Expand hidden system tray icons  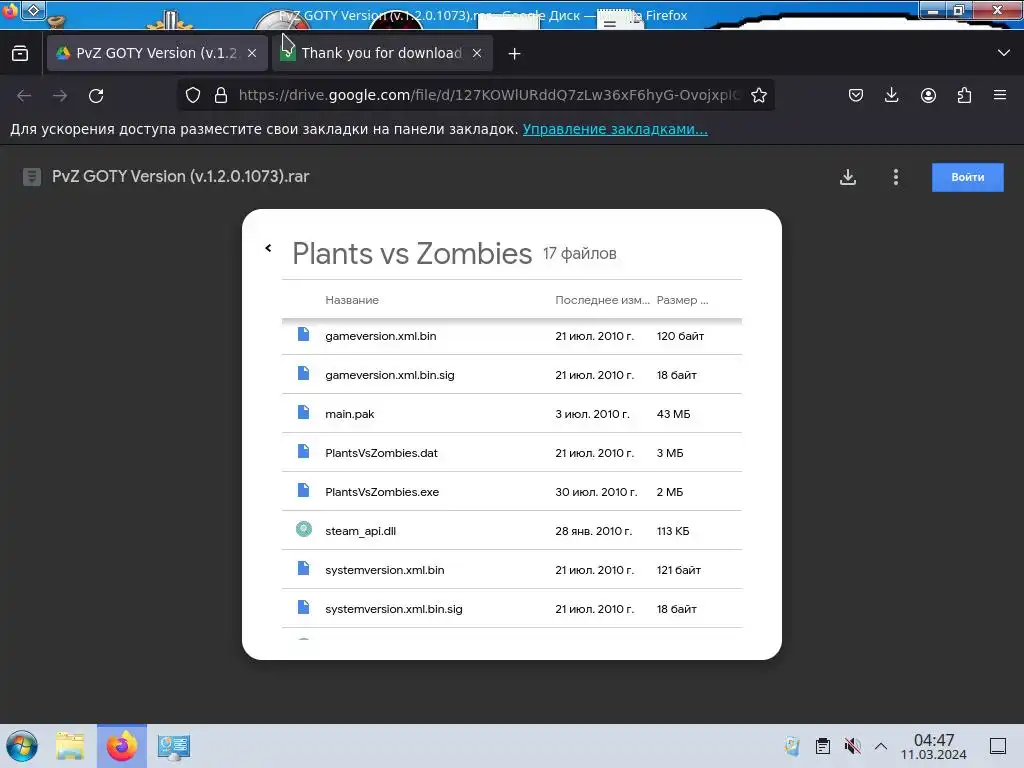point(881,746)
